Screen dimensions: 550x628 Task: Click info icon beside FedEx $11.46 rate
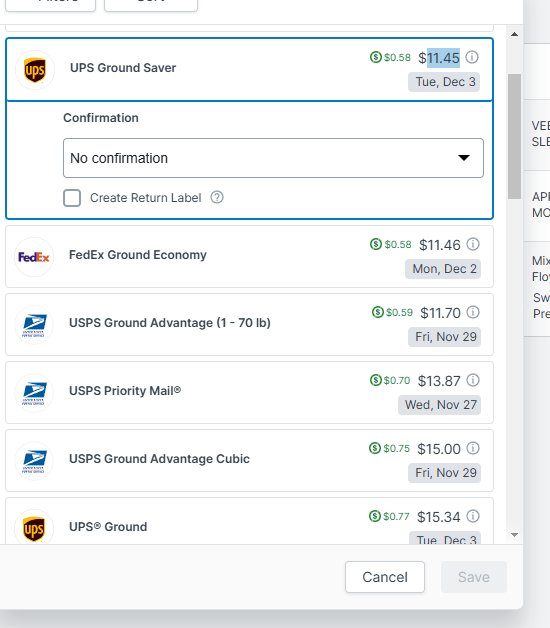pos(473,244)
